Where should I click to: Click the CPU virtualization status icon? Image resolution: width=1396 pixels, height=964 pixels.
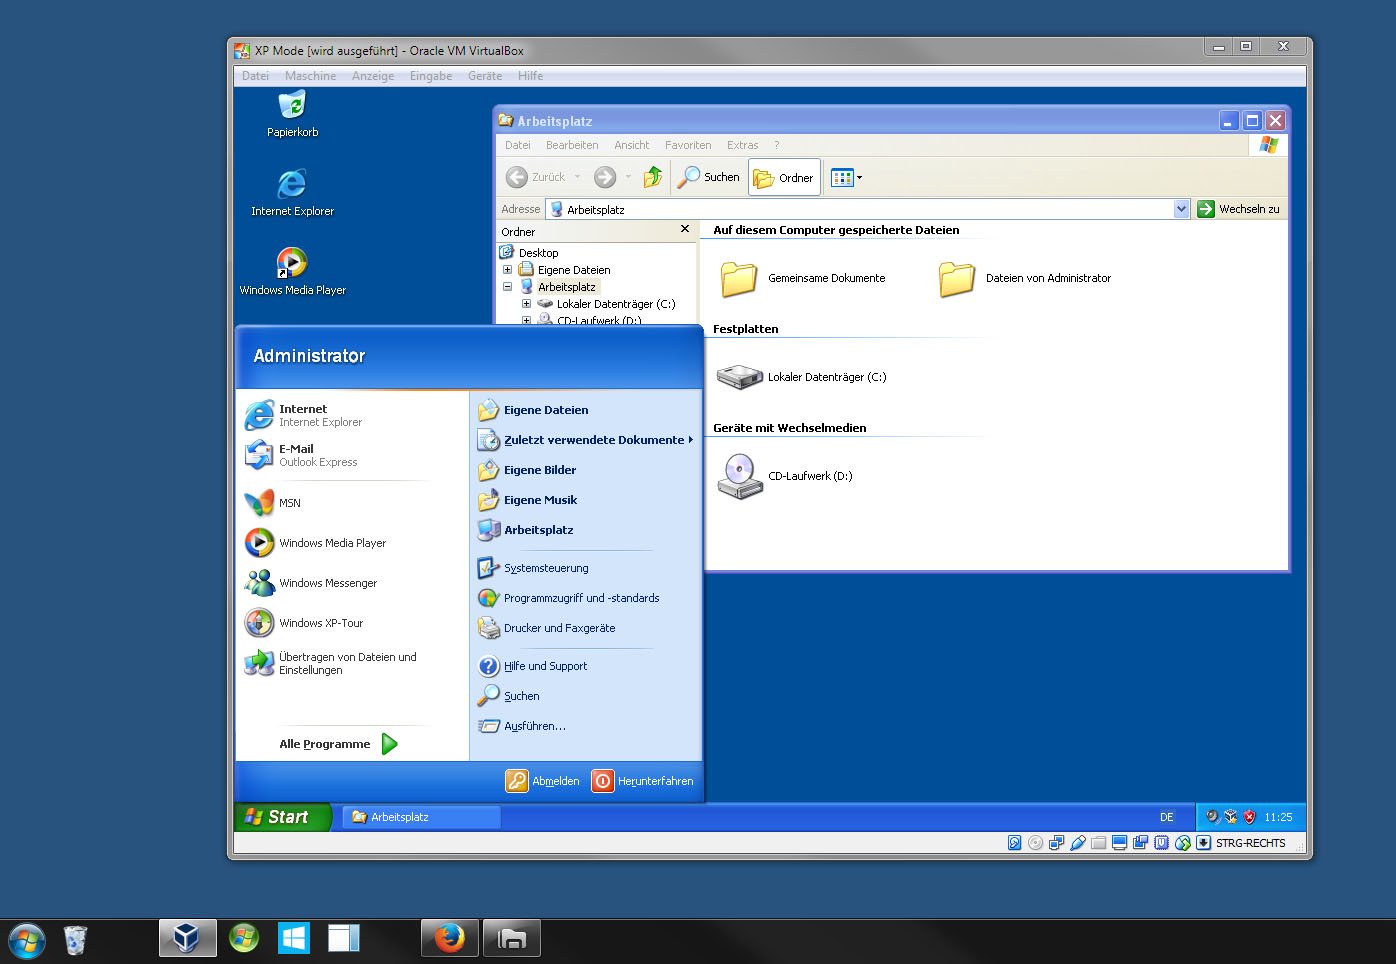pyautogui.click(x=1162, y=843)
